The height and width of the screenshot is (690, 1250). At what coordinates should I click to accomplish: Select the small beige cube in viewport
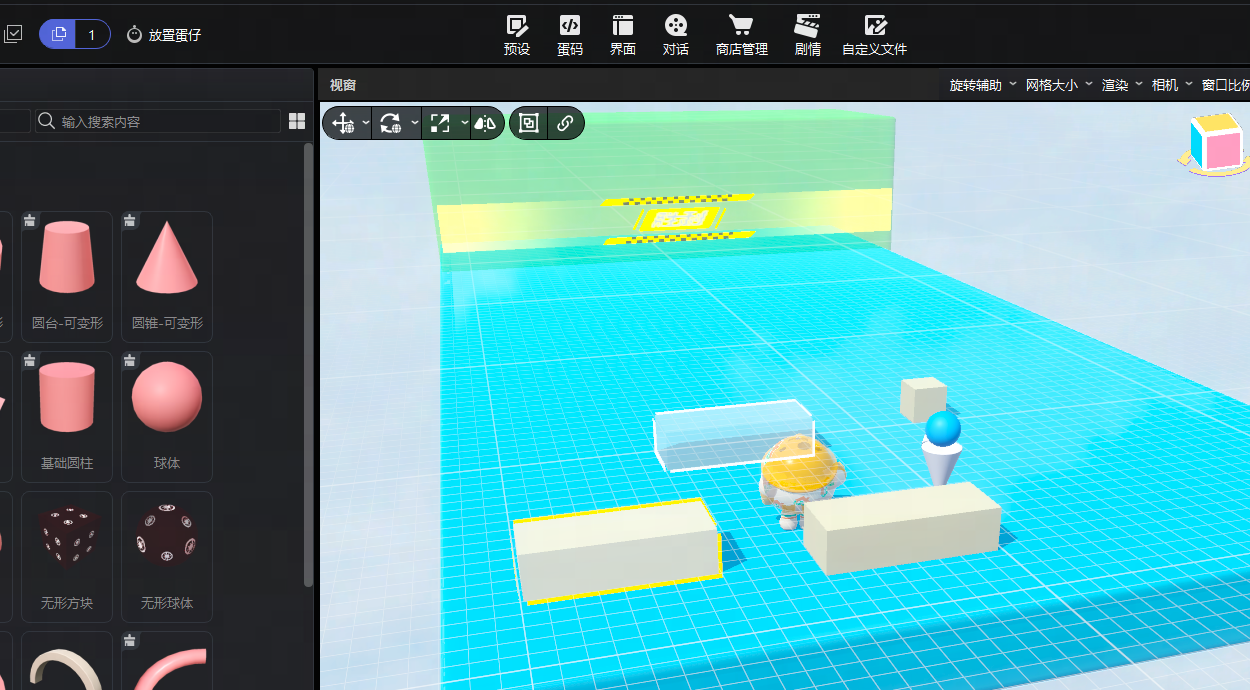point(923,399)
